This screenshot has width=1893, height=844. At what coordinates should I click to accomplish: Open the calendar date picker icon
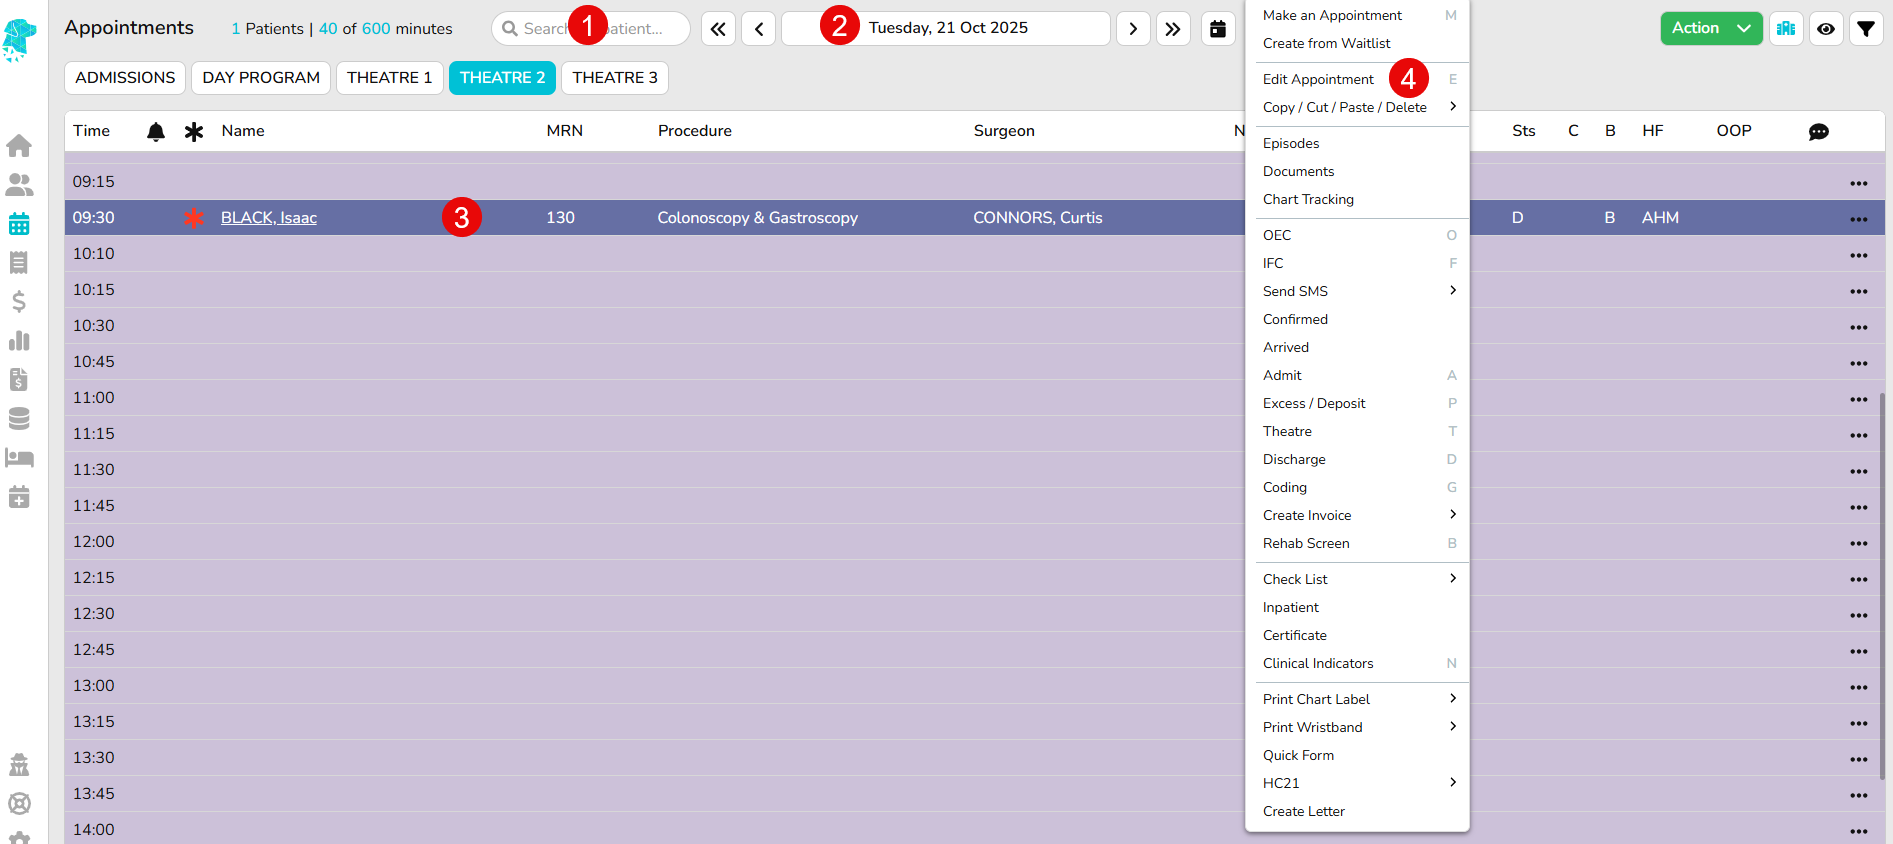(1217, 29)
